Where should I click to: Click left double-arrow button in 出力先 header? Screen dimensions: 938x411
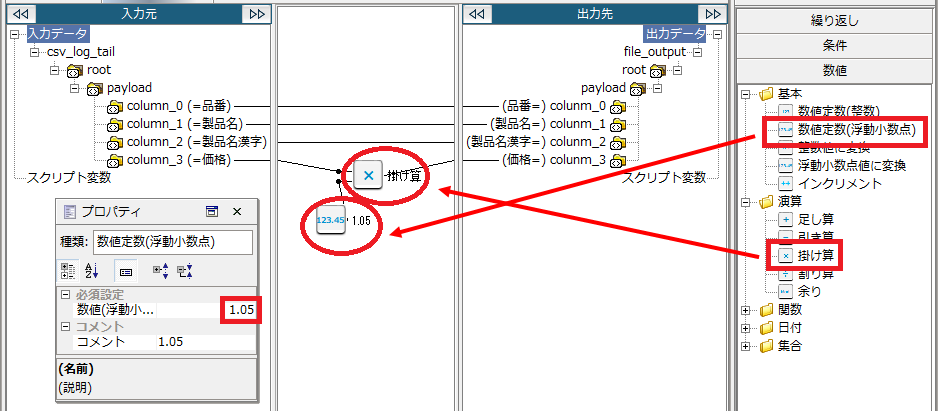(477, 13)
